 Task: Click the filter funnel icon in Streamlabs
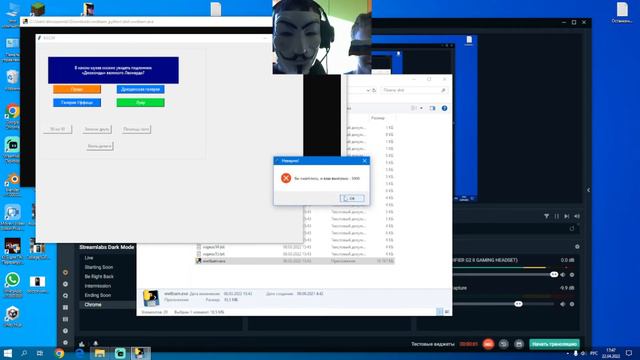pos(547,216)
